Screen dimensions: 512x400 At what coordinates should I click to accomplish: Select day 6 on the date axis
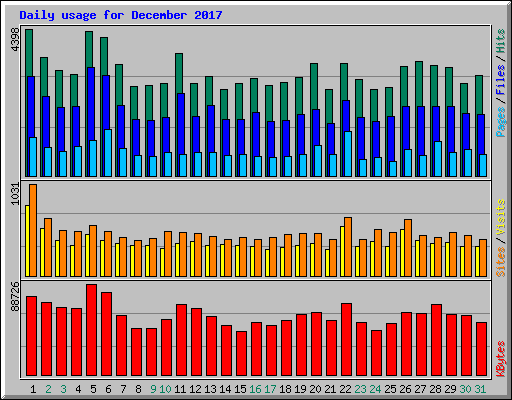pyautogui.click(x=108, y=389)
